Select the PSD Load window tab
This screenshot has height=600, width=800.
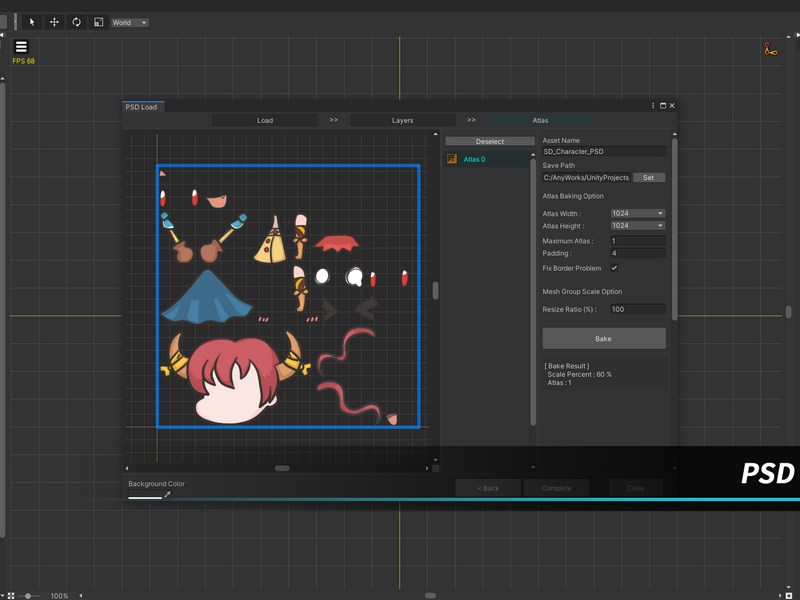[x=143, y=107]
